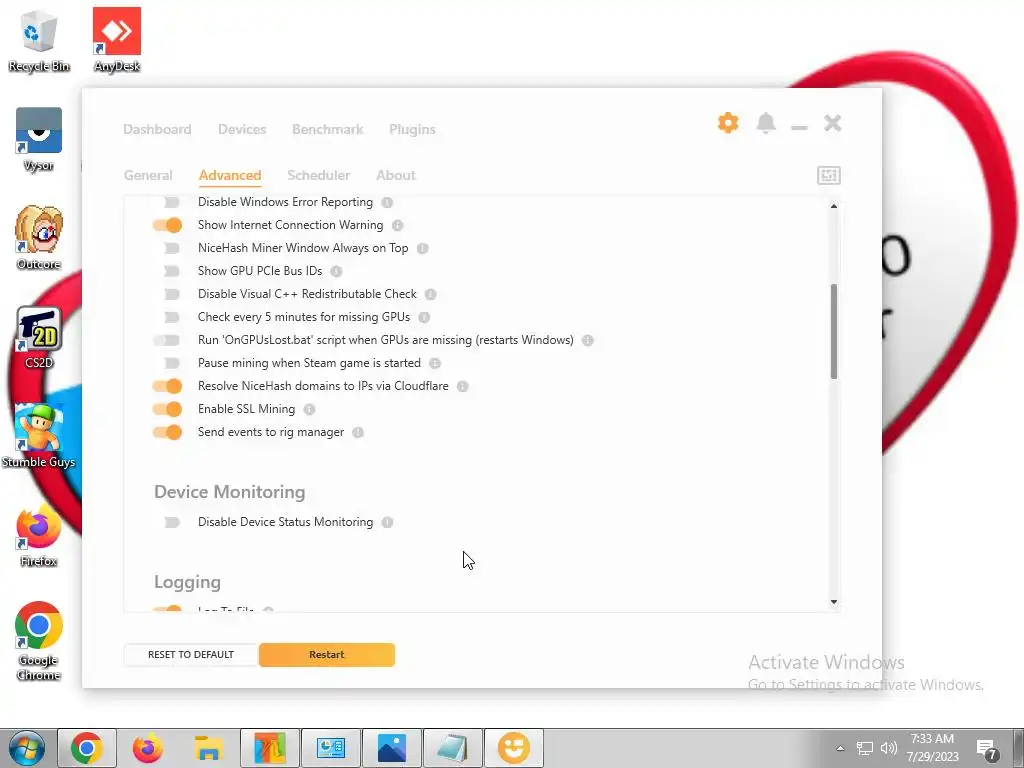Open the notifications bell
Image resolution: width=1024 pixels, height=768 pixels.
point(766,123)
